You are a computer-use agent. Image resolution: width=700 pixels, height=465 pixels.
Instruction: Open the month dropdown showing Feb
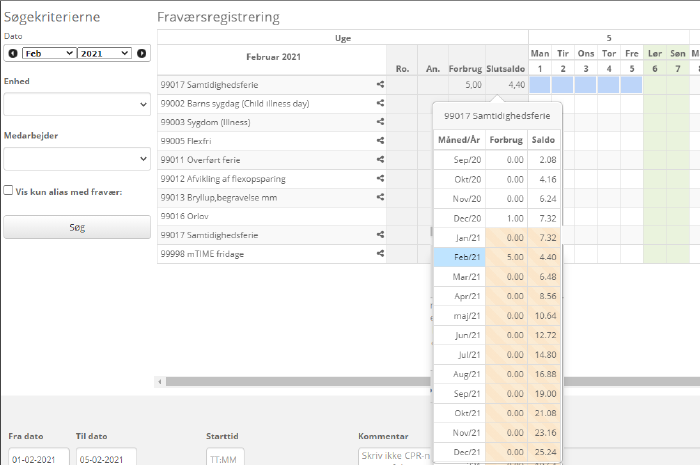click(x=48, y=53)
